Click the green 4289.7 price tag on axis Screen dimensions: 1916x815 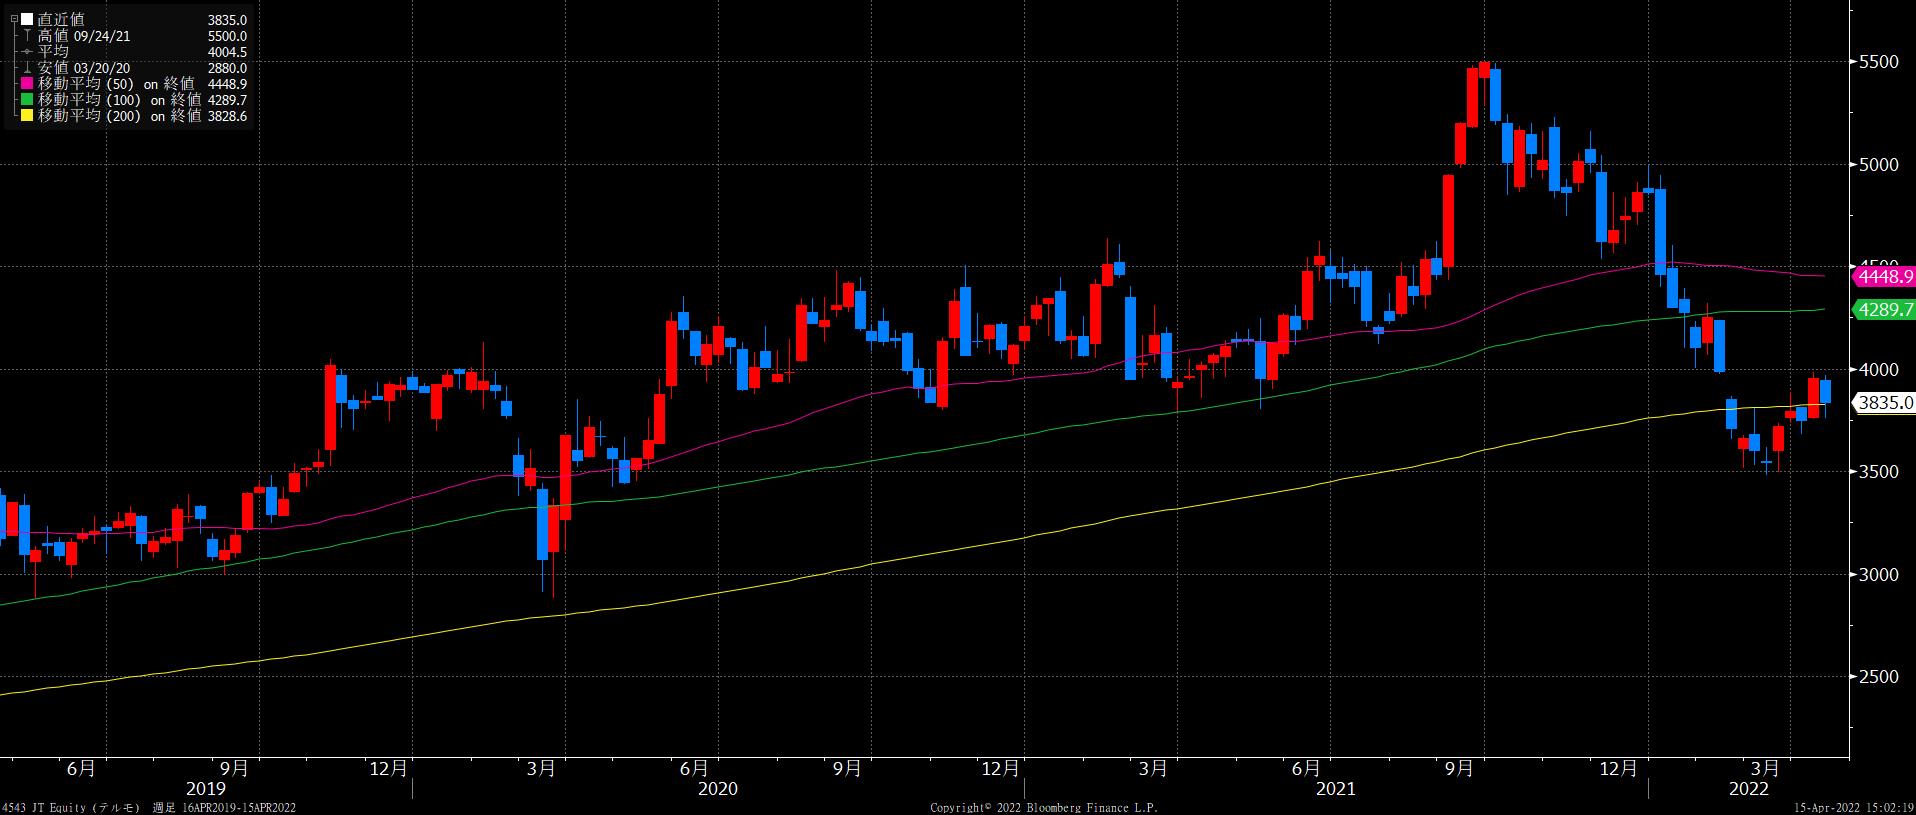[x=1884, y=310]
